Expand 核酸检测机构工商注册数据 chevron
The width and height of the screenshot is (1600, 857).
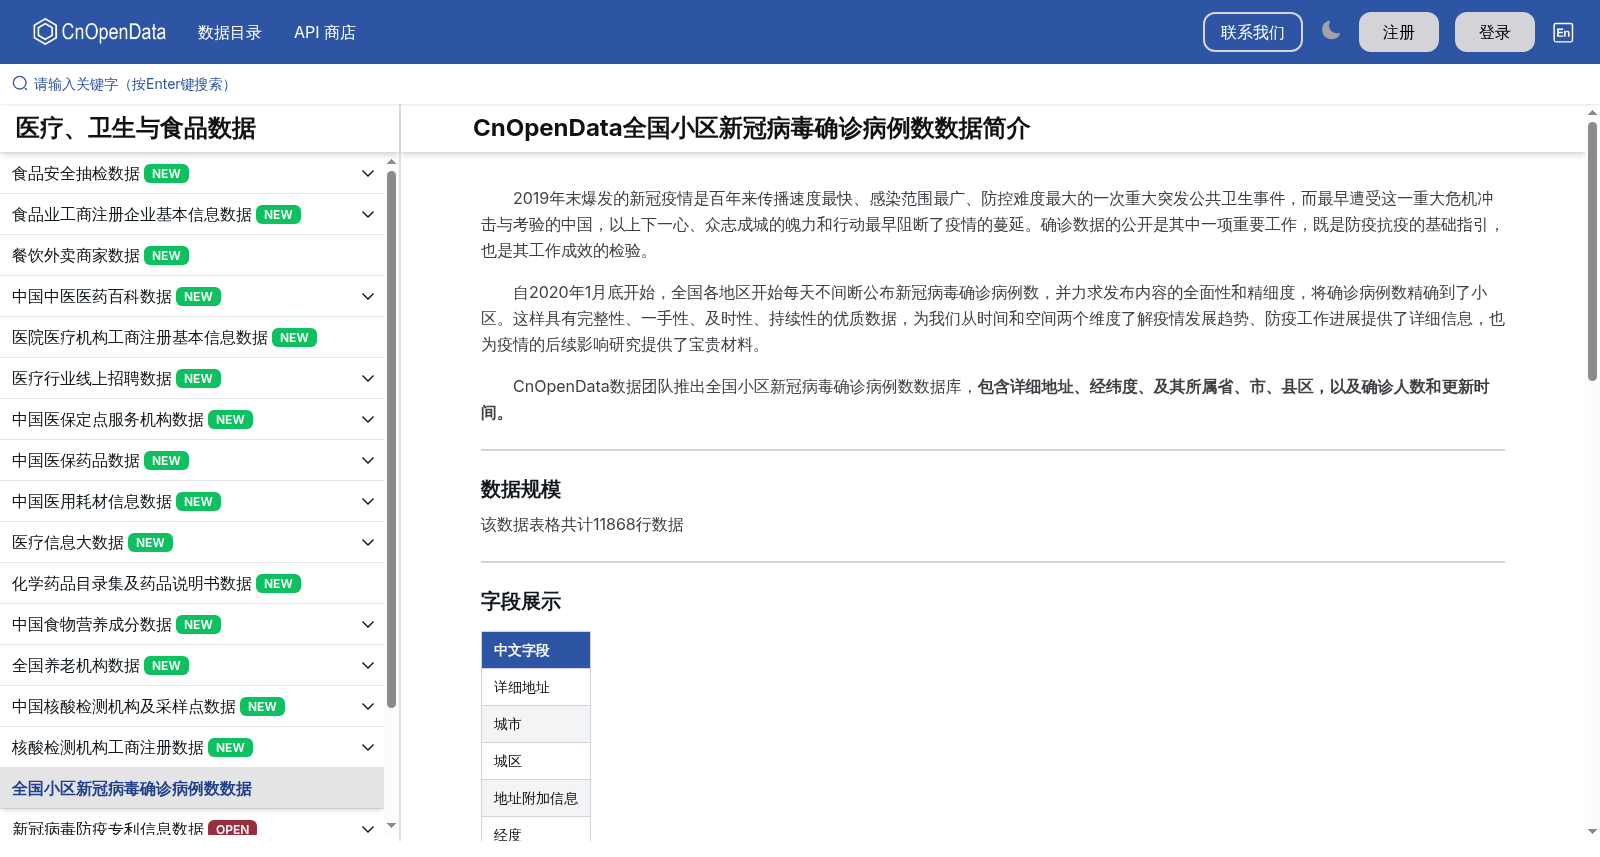(x=368, y=748)
